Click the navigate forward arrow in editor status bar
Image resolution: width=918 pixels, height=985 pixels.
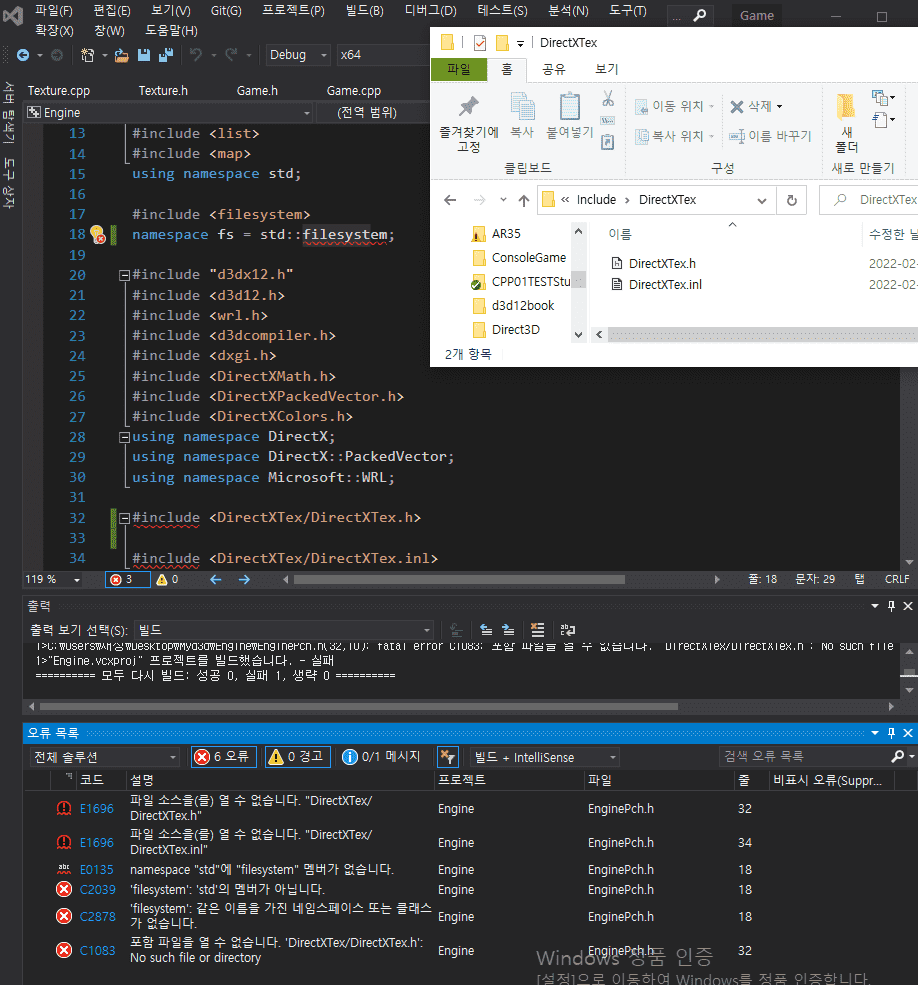click(244, 580)
